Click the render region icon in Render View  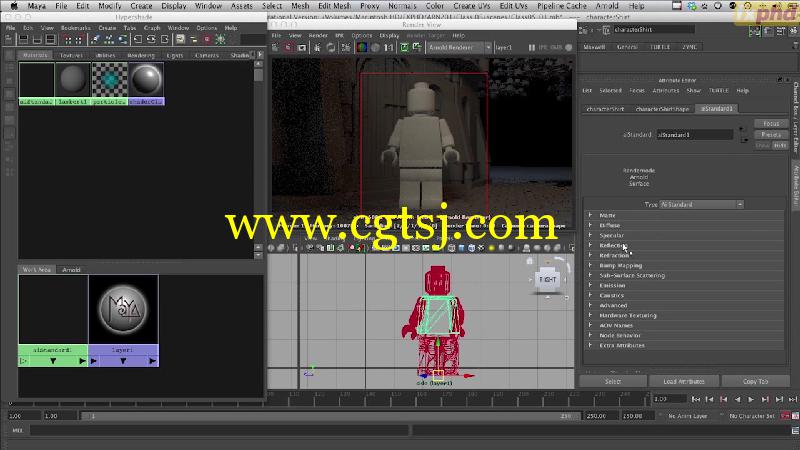tap(288, 47)
